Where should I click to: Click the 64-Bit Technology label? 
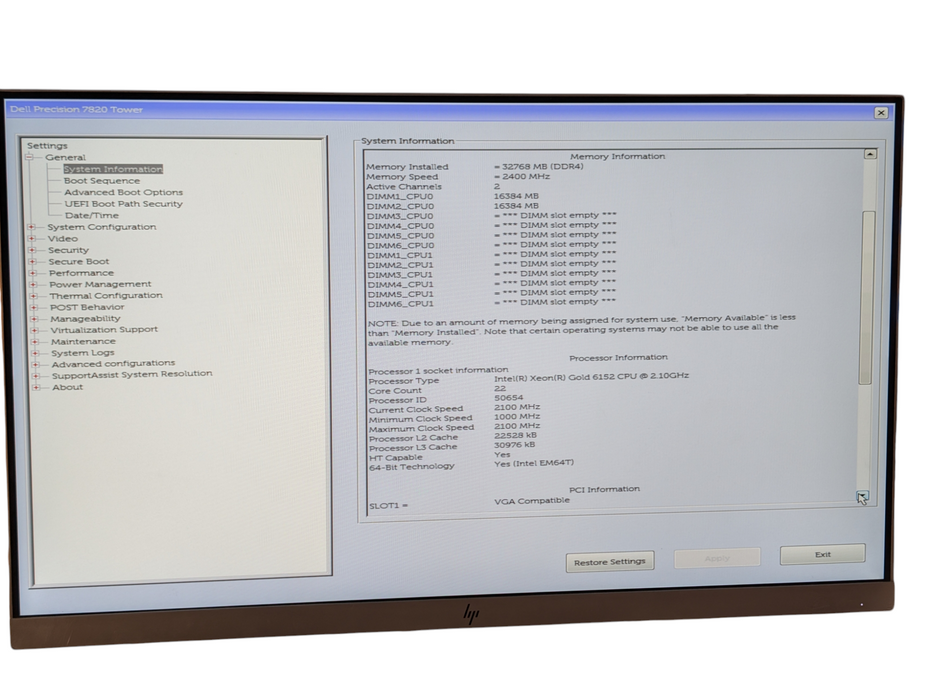[x=412, y=467]
